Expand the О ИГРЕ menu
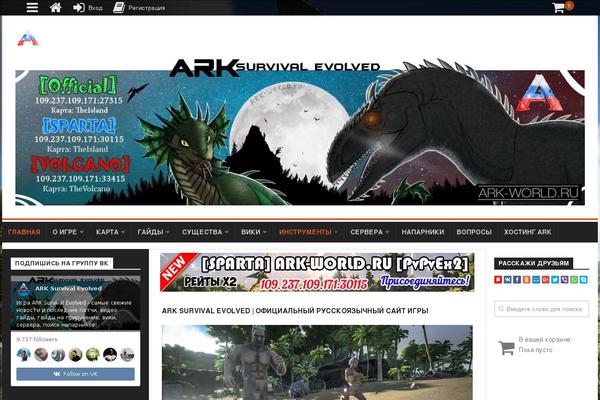 (x=68, y=232)
